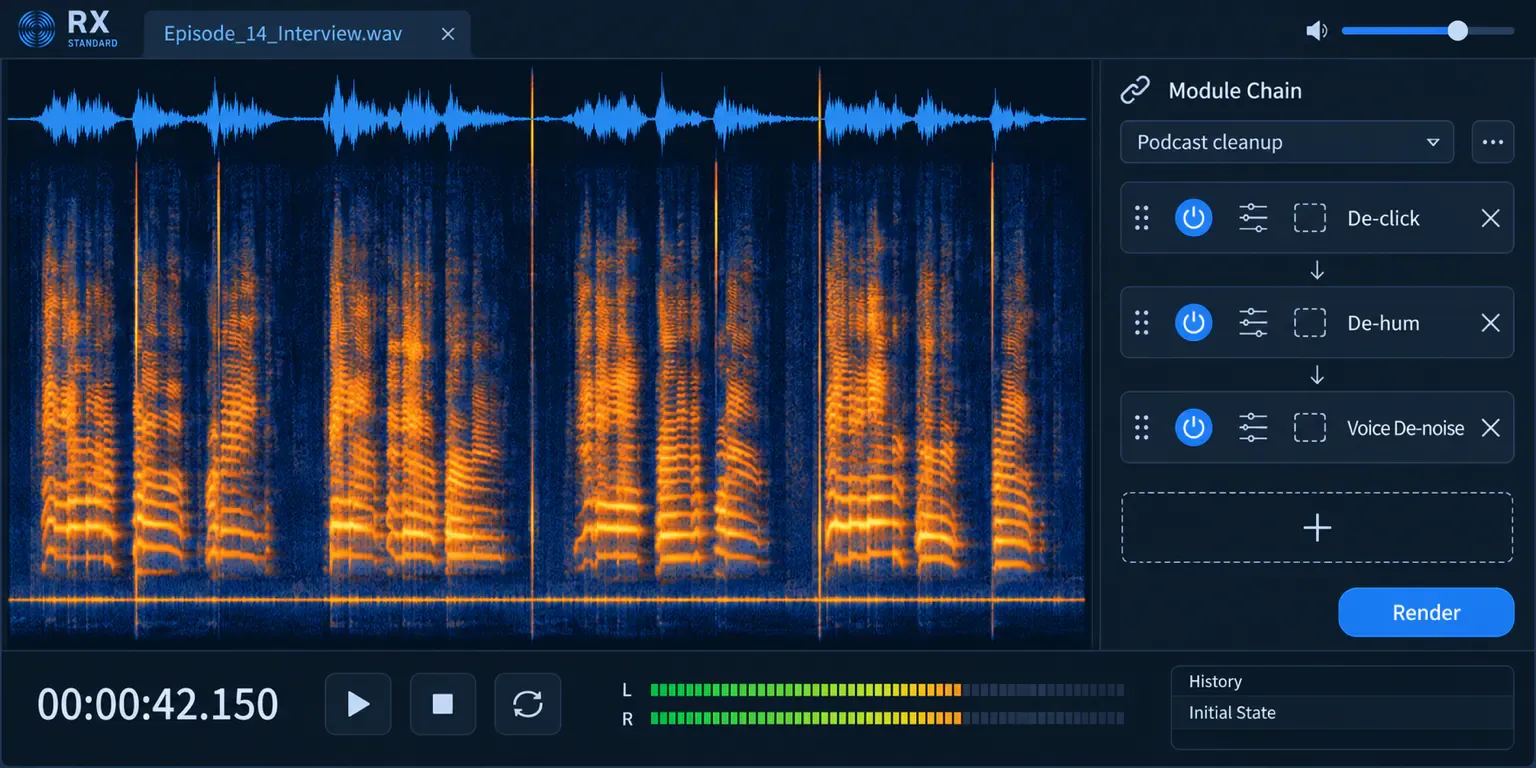Stop playback with the Stop button
Image resolution: width=1536 pixels, height=768 pixels.
[x=443, y=704]
